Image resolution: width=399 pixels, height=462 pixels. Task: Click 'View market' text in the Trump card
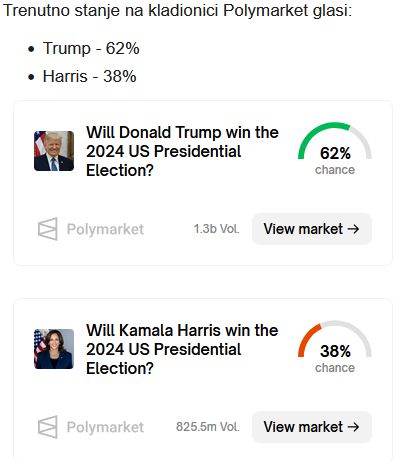click(303, 229)
